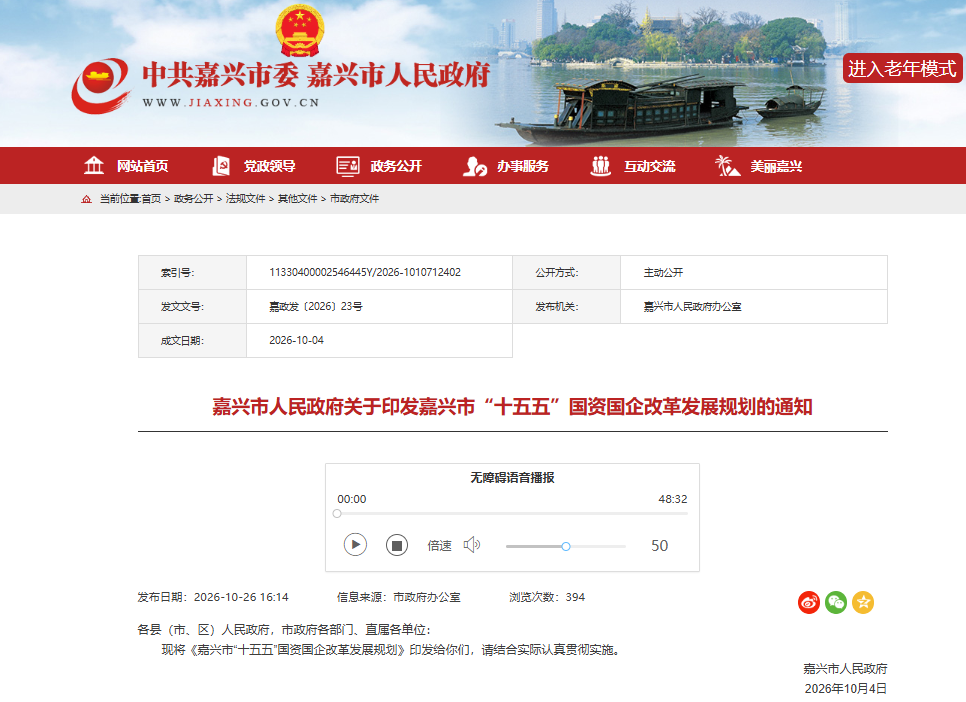This screenshot has width=966, height=702.
Task: Click the breadcrumb home icon
Action: [86, 199]
